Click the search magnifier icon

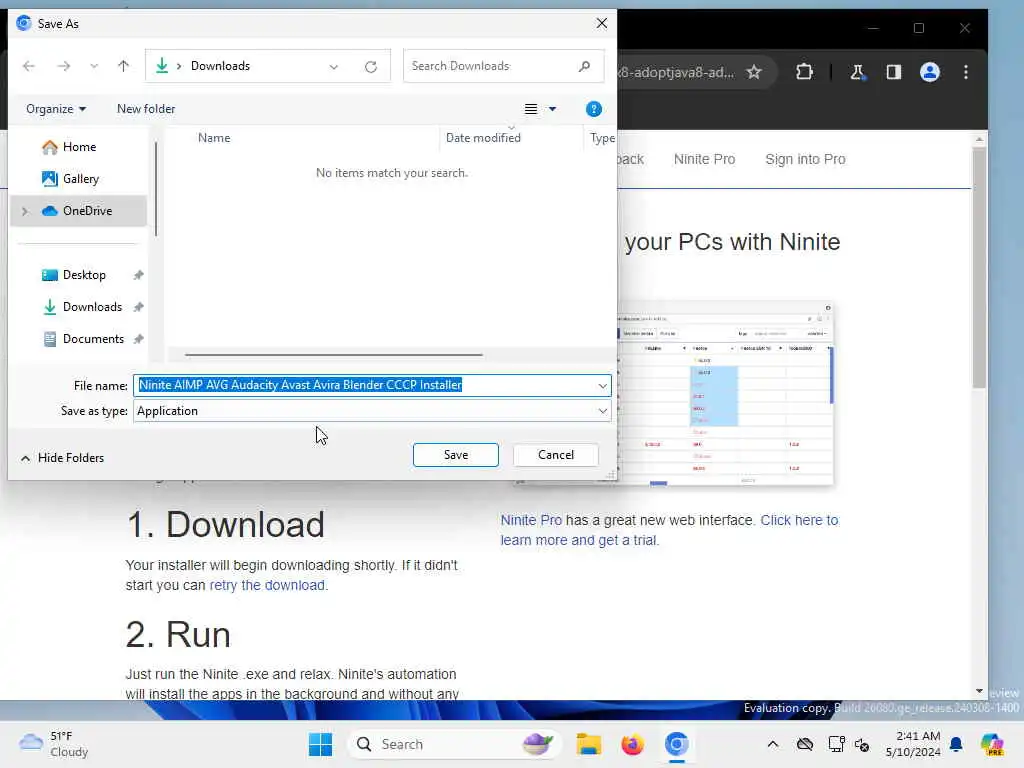click(x=584, y=66)
